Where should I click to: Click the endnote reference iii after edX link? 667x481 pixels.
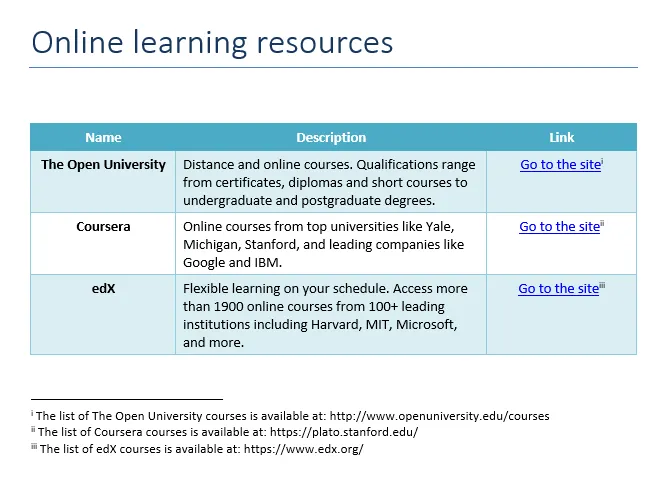tap(602, 285)
